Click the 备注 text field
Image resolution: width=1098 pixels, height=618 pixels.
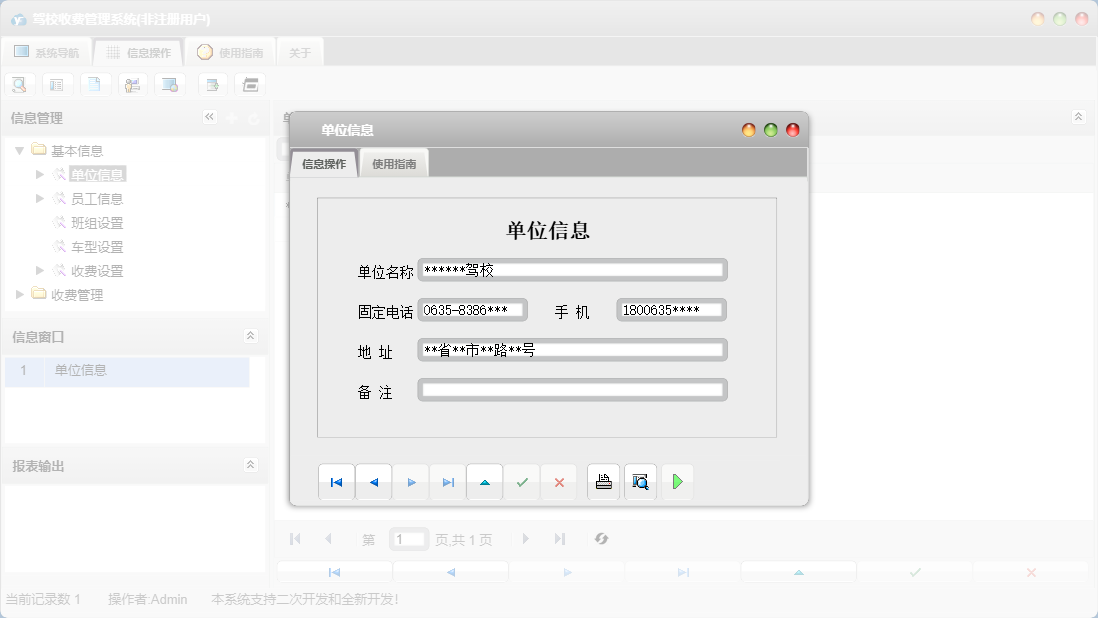click(x=572, y=390)
